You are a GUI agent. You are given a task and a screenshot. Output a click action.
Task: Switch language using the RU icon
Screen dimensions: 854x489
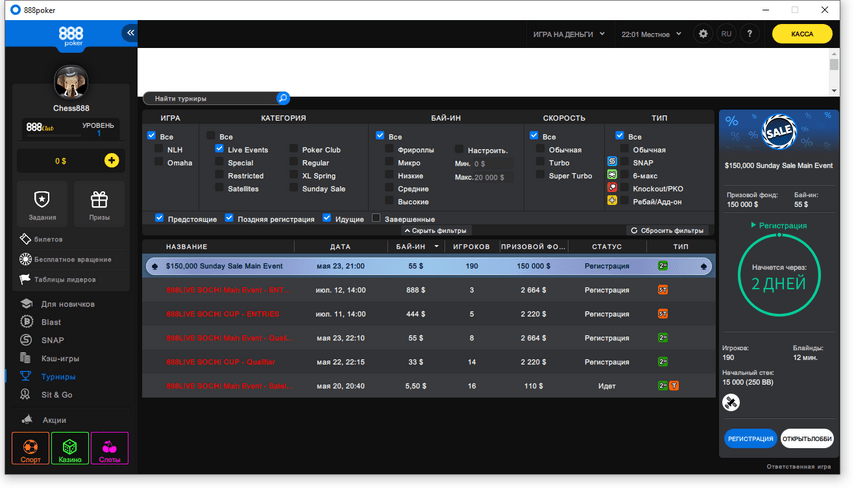(726, 34)
